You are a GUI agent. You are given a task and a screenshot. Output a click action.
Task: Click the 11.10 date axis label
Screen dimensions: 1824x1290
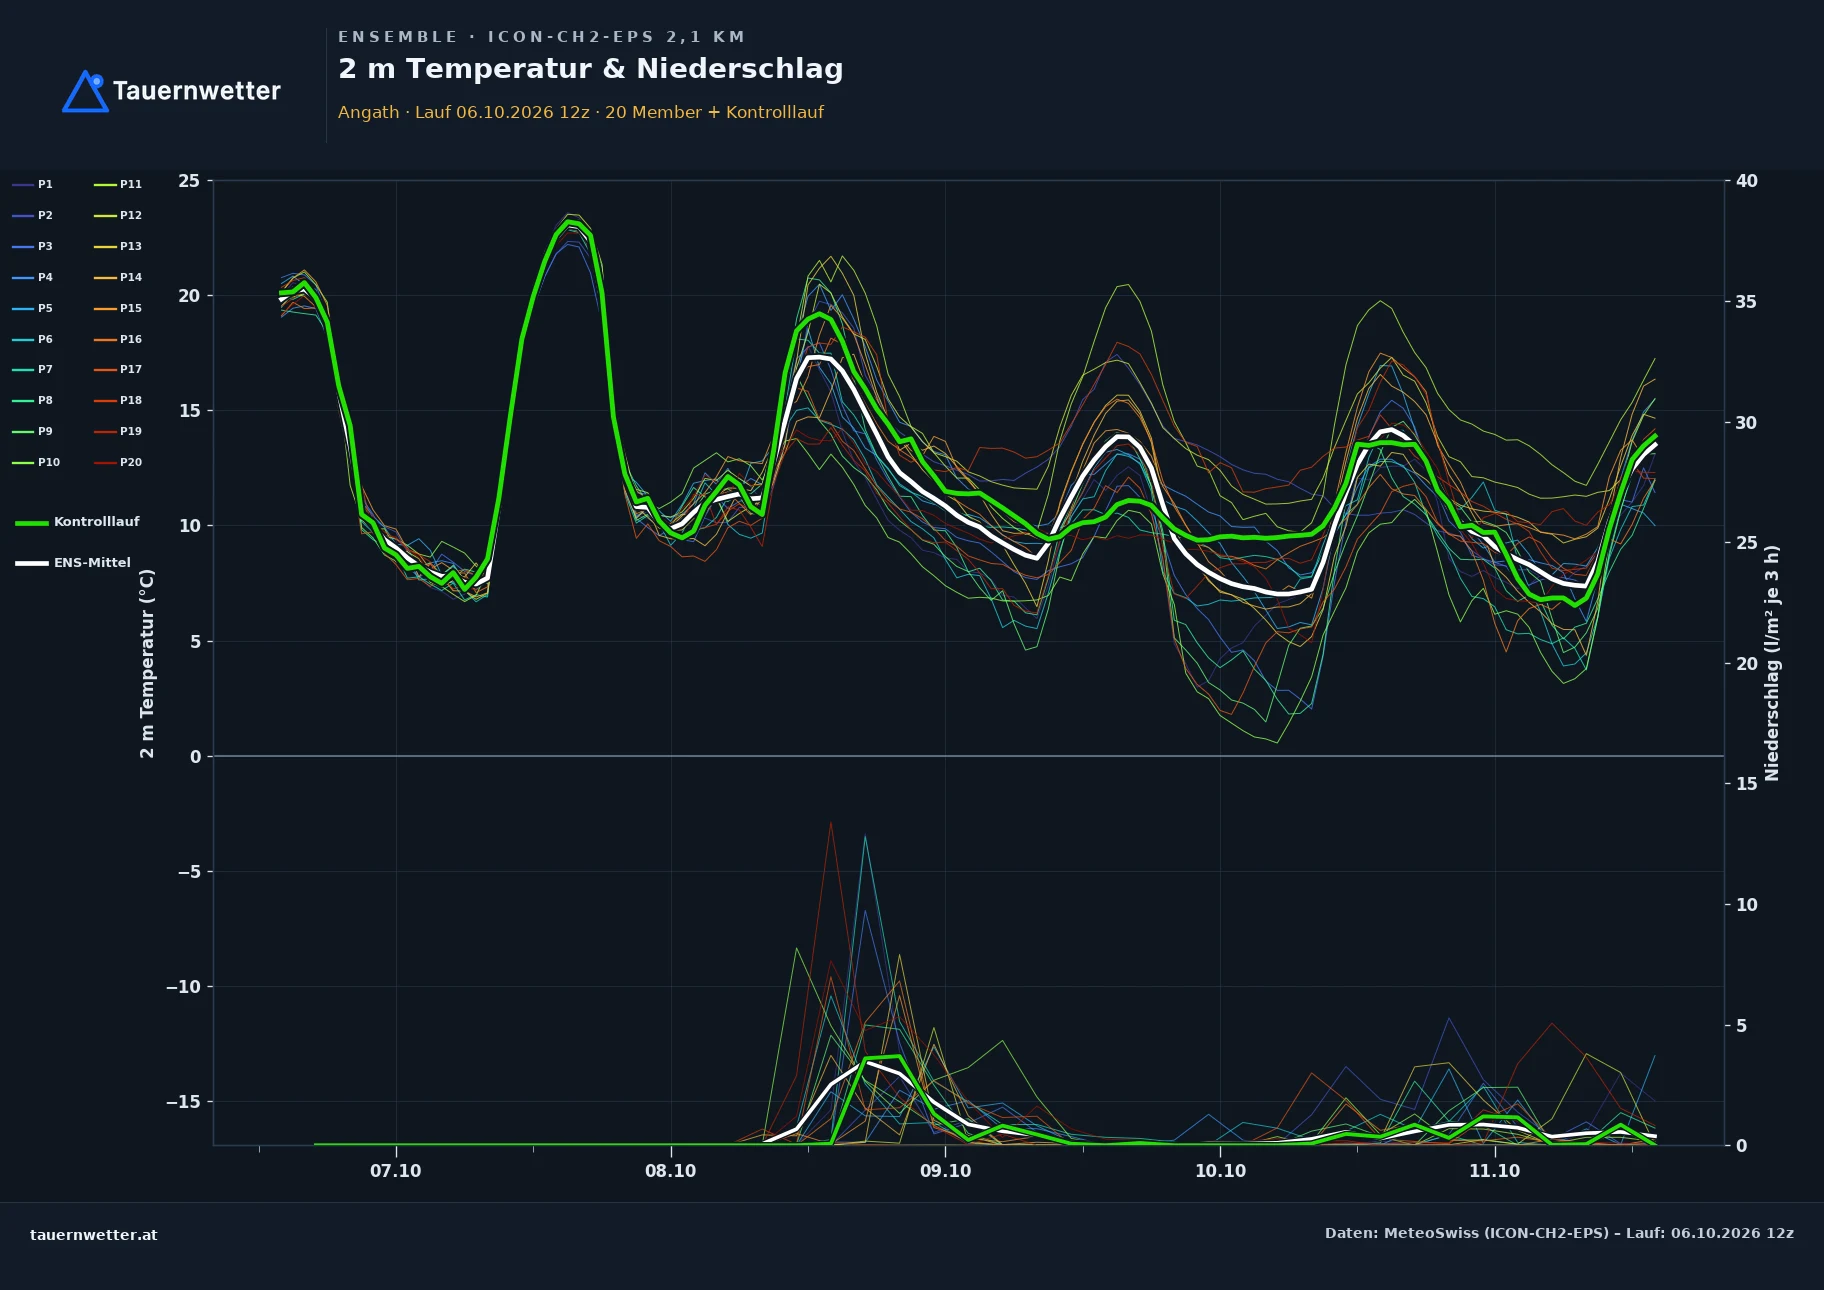point(1494,1171)
